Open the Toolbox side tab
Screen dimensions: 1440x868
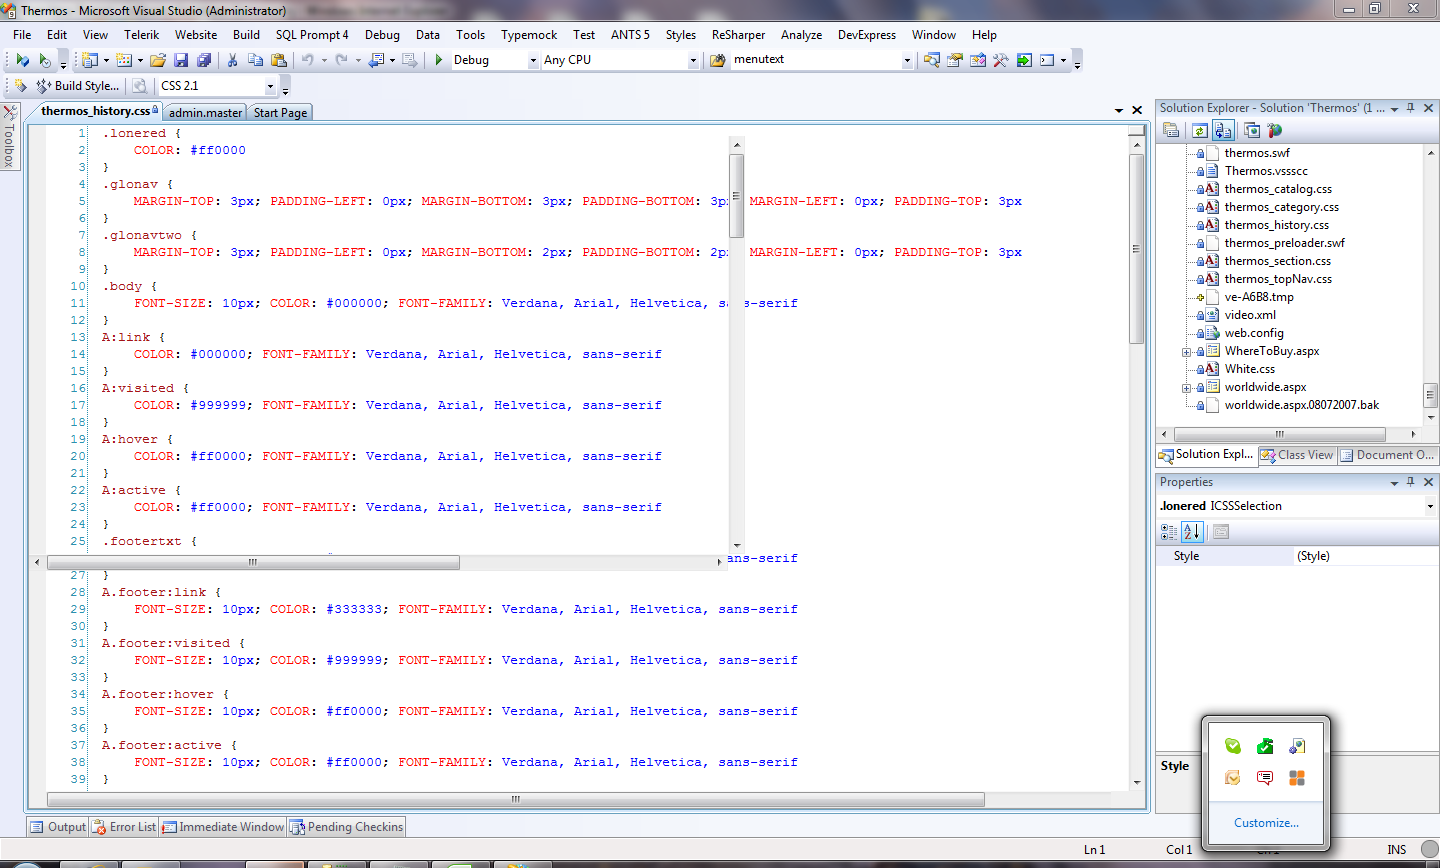pyautogui.click(x=10, y=135)
